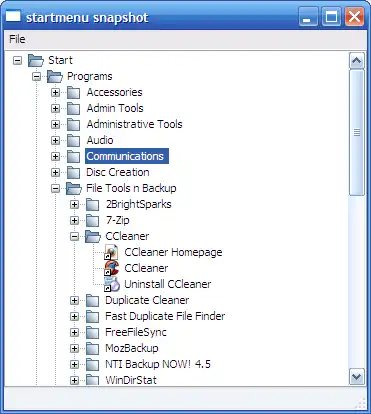Select the Uninstall CCleaner entry text
The width and height of the screenshot is (371, 414).
point(168,284)
